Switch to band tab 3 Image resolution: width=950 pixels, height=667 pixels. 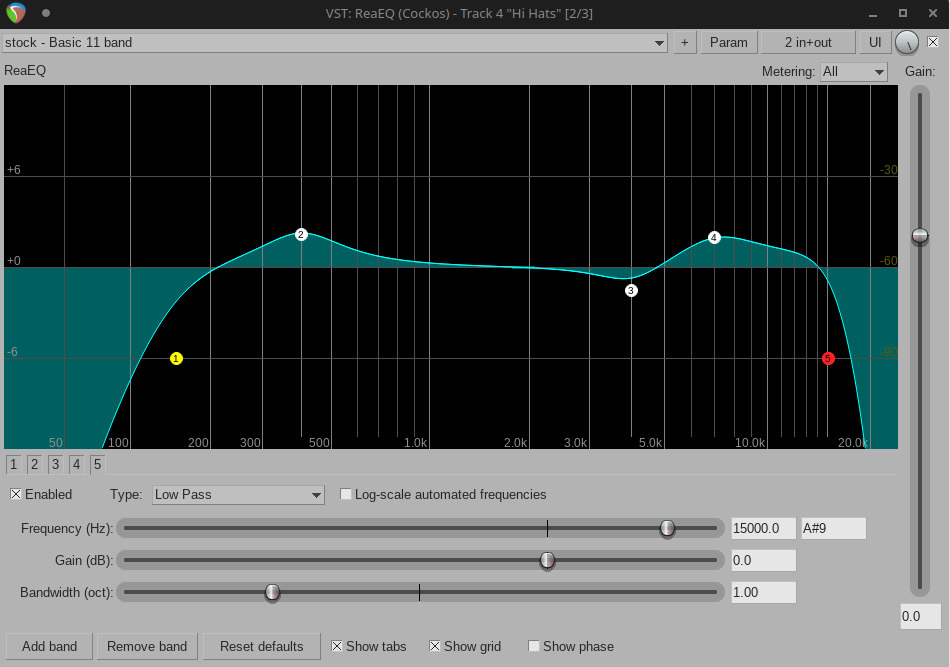tap(55, 464)
